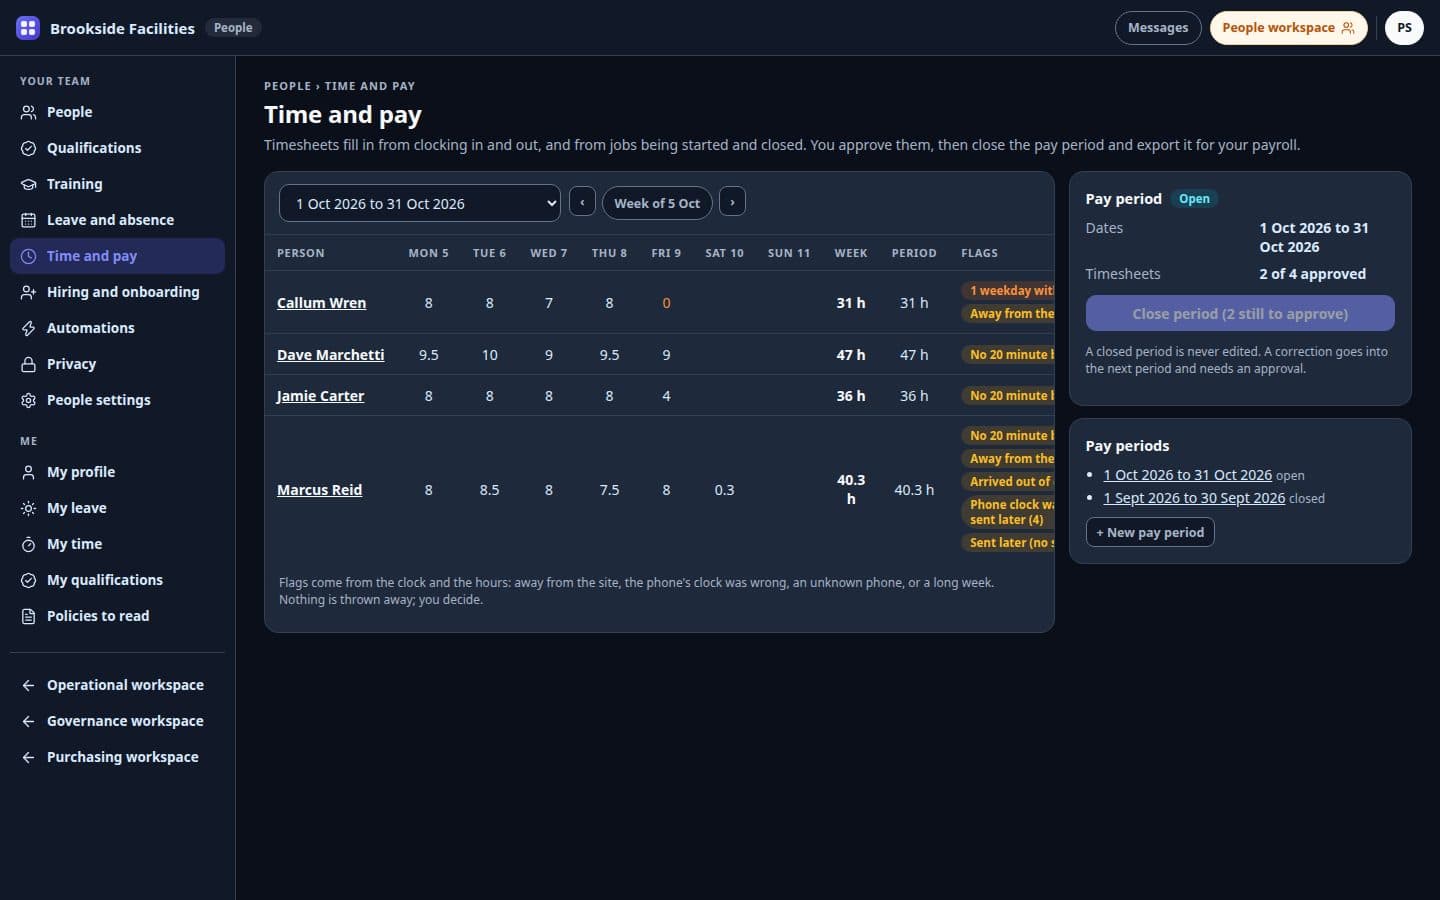Click the Governance workspace arrow icon
1440x900 pixels.
coord(28,721)
